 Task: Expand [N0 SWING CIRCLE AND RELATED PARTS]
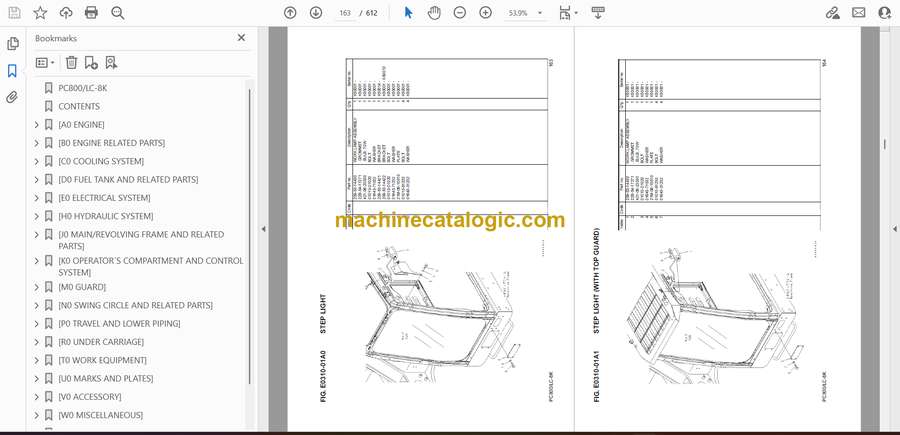pos(37,305)
